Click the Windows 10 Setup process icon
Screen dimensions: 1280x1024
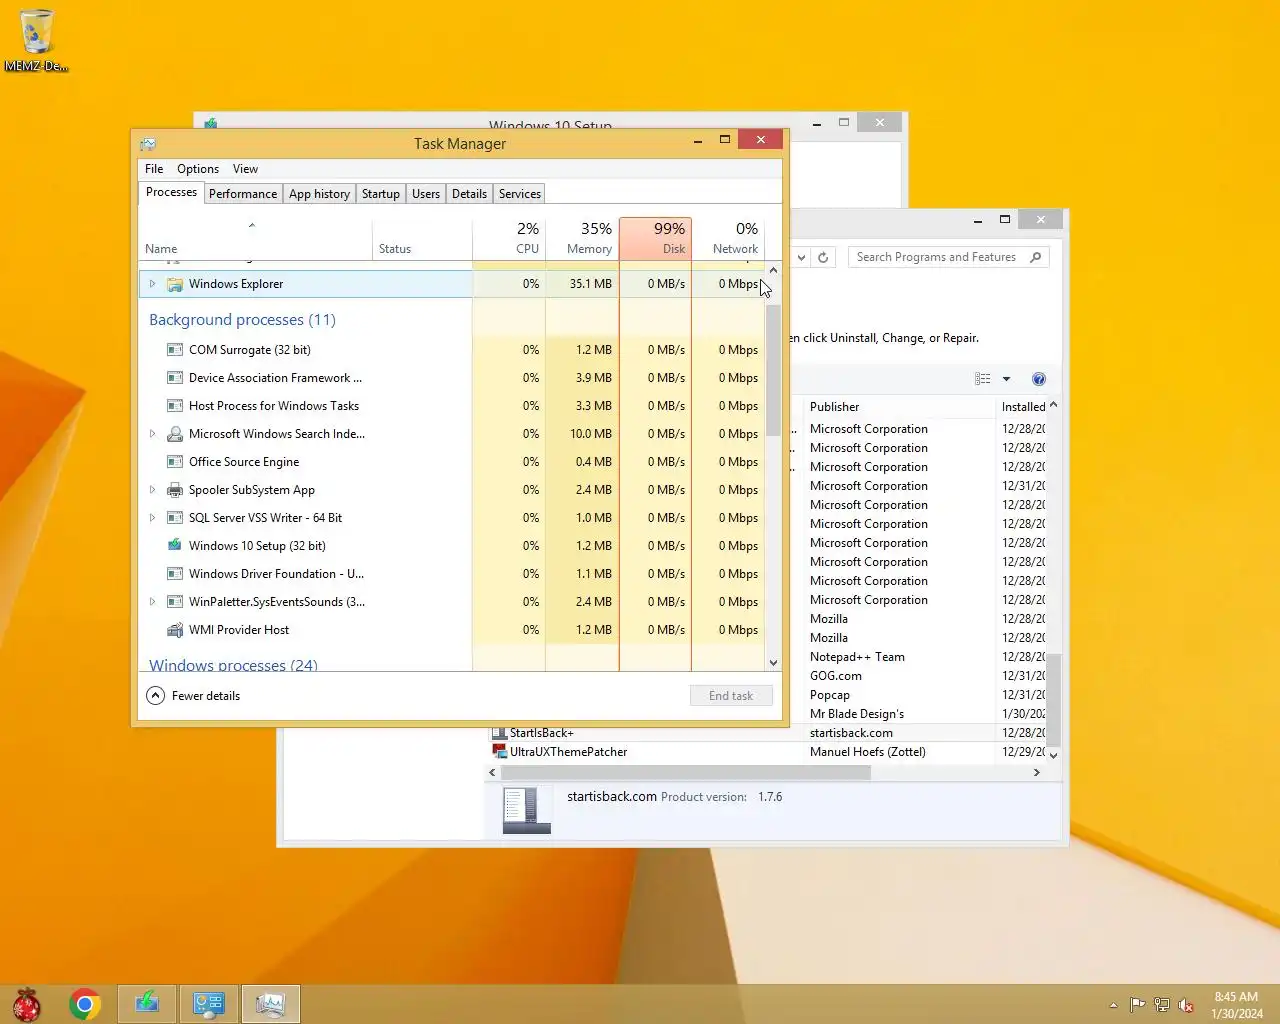click(x=175, y=546)
